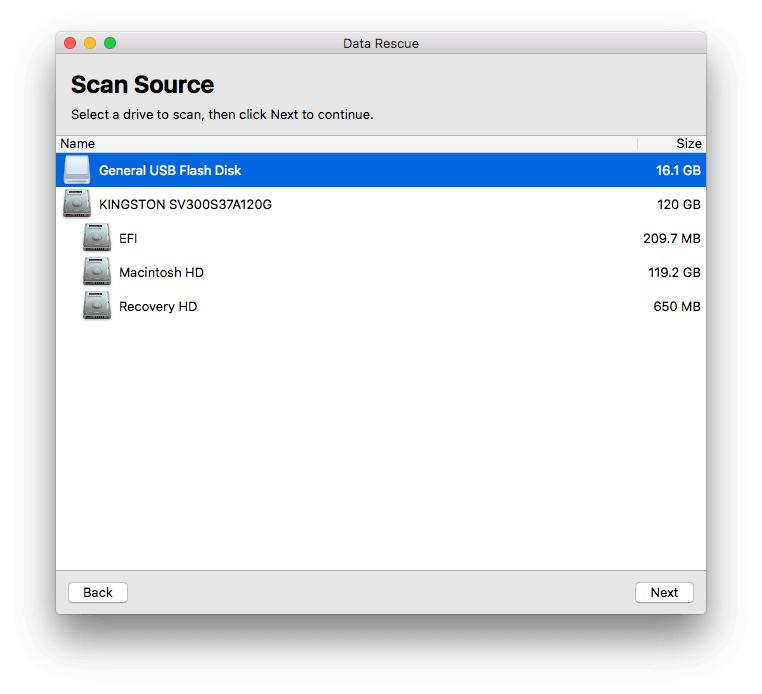The height and width of the screenshot is (694, 762).
Task: Pick the Recovery HD volume name
Action: 158,306
